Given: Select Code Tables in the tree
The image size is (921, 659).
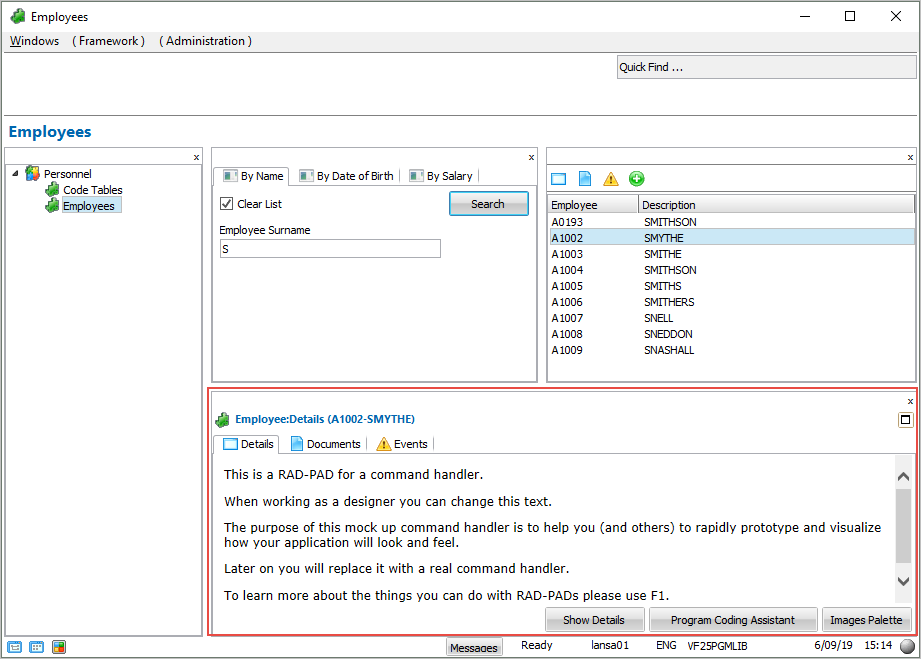Looking at the screenshot, I should tap(92, 190).
